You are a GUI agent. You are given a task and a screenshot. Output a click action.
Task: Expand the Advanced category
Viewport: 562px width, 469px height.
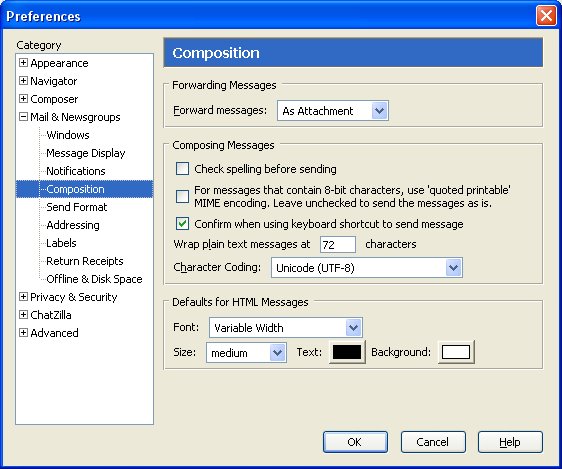tap(23, 332)
